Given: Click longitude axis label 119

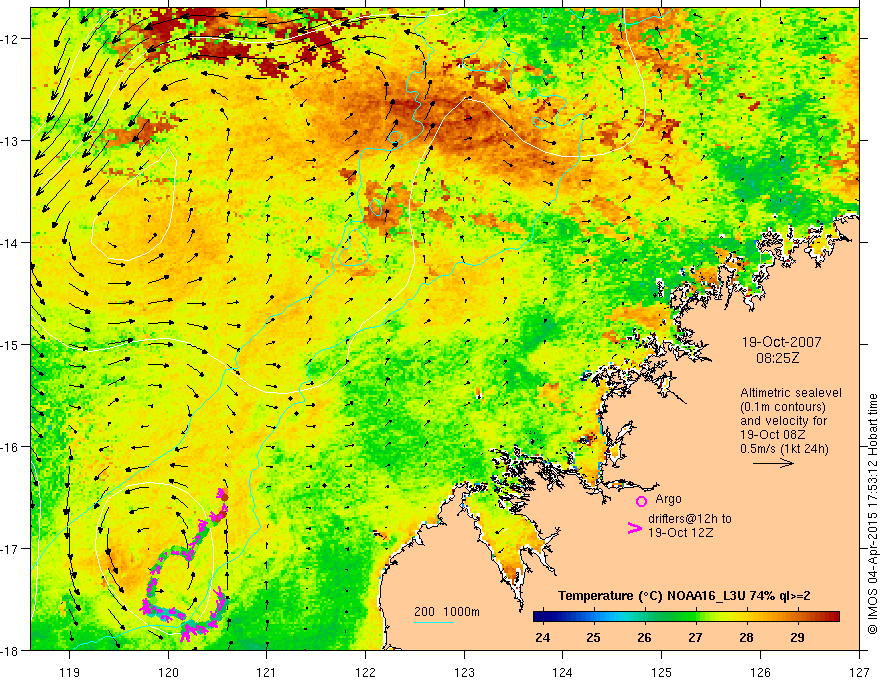Looking at the screenshot, I should coord(70,672).
